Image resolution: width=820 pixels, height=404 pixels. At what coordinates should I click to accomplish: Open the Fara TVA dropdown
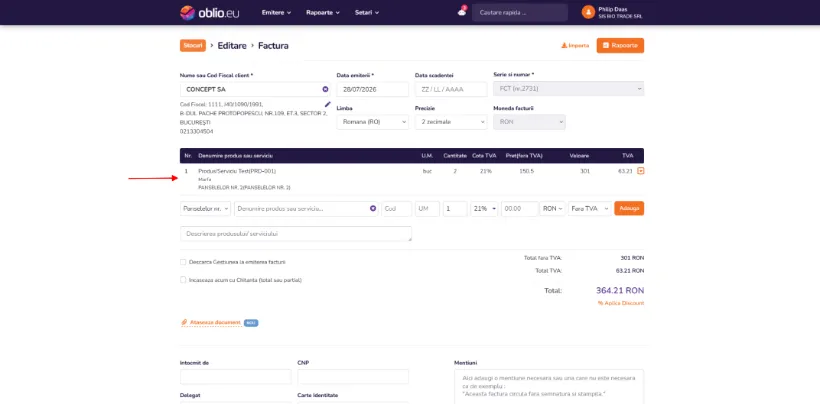590,209
